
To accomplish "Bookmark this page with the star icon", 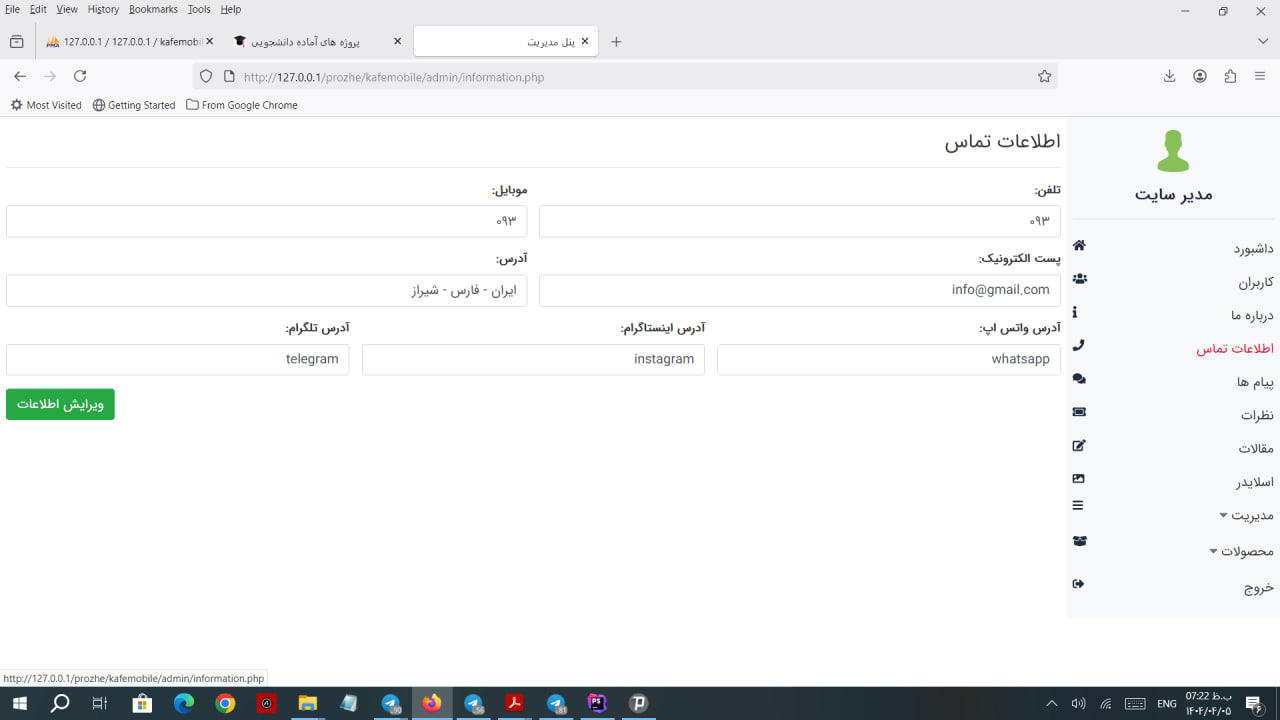I will coord(1044,77).
